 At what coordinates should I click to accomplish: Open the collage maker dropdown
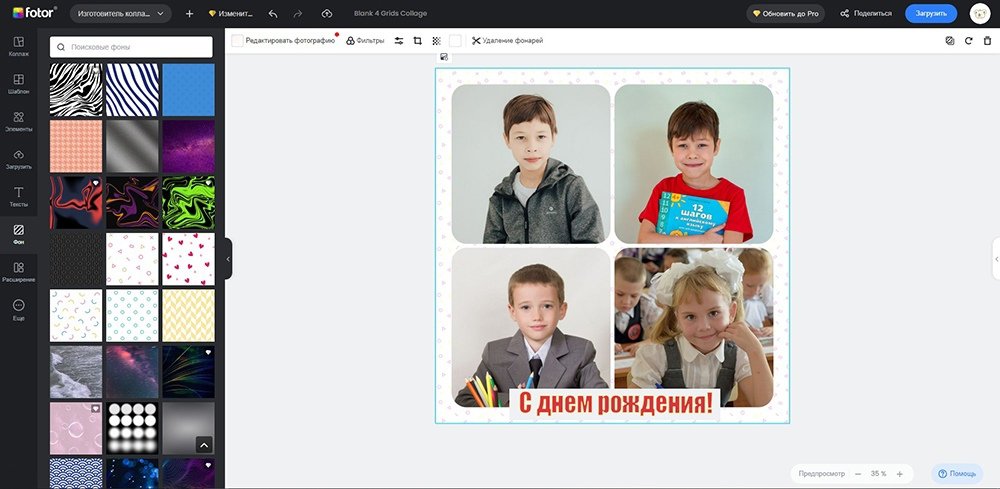point(121,13)
